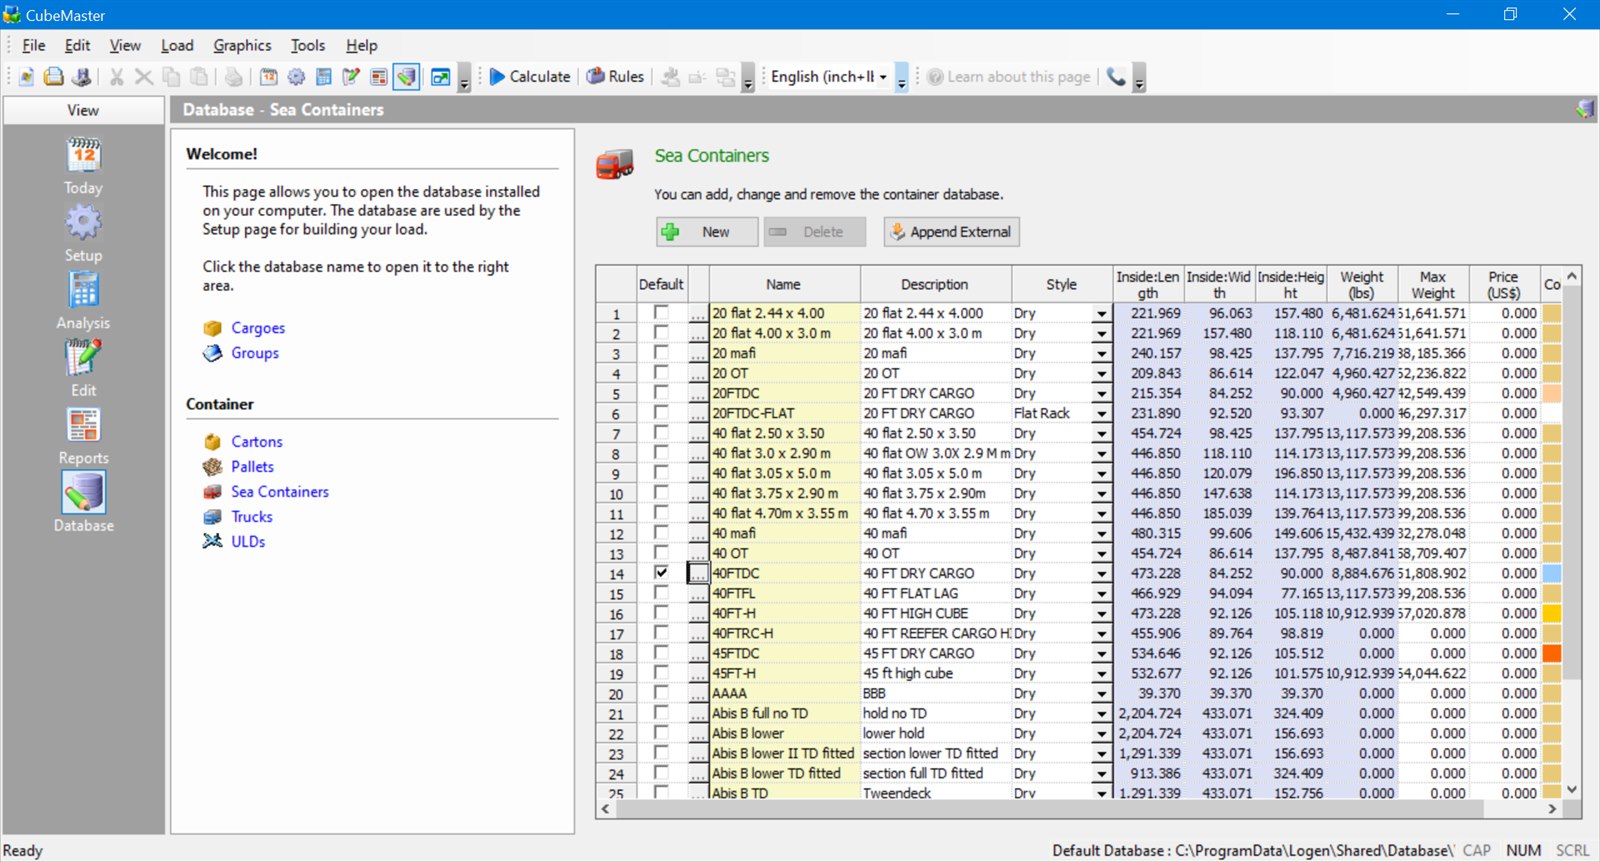Click the new load document toolbar icon
The image size is (1600, 862).
pos(26,77)
